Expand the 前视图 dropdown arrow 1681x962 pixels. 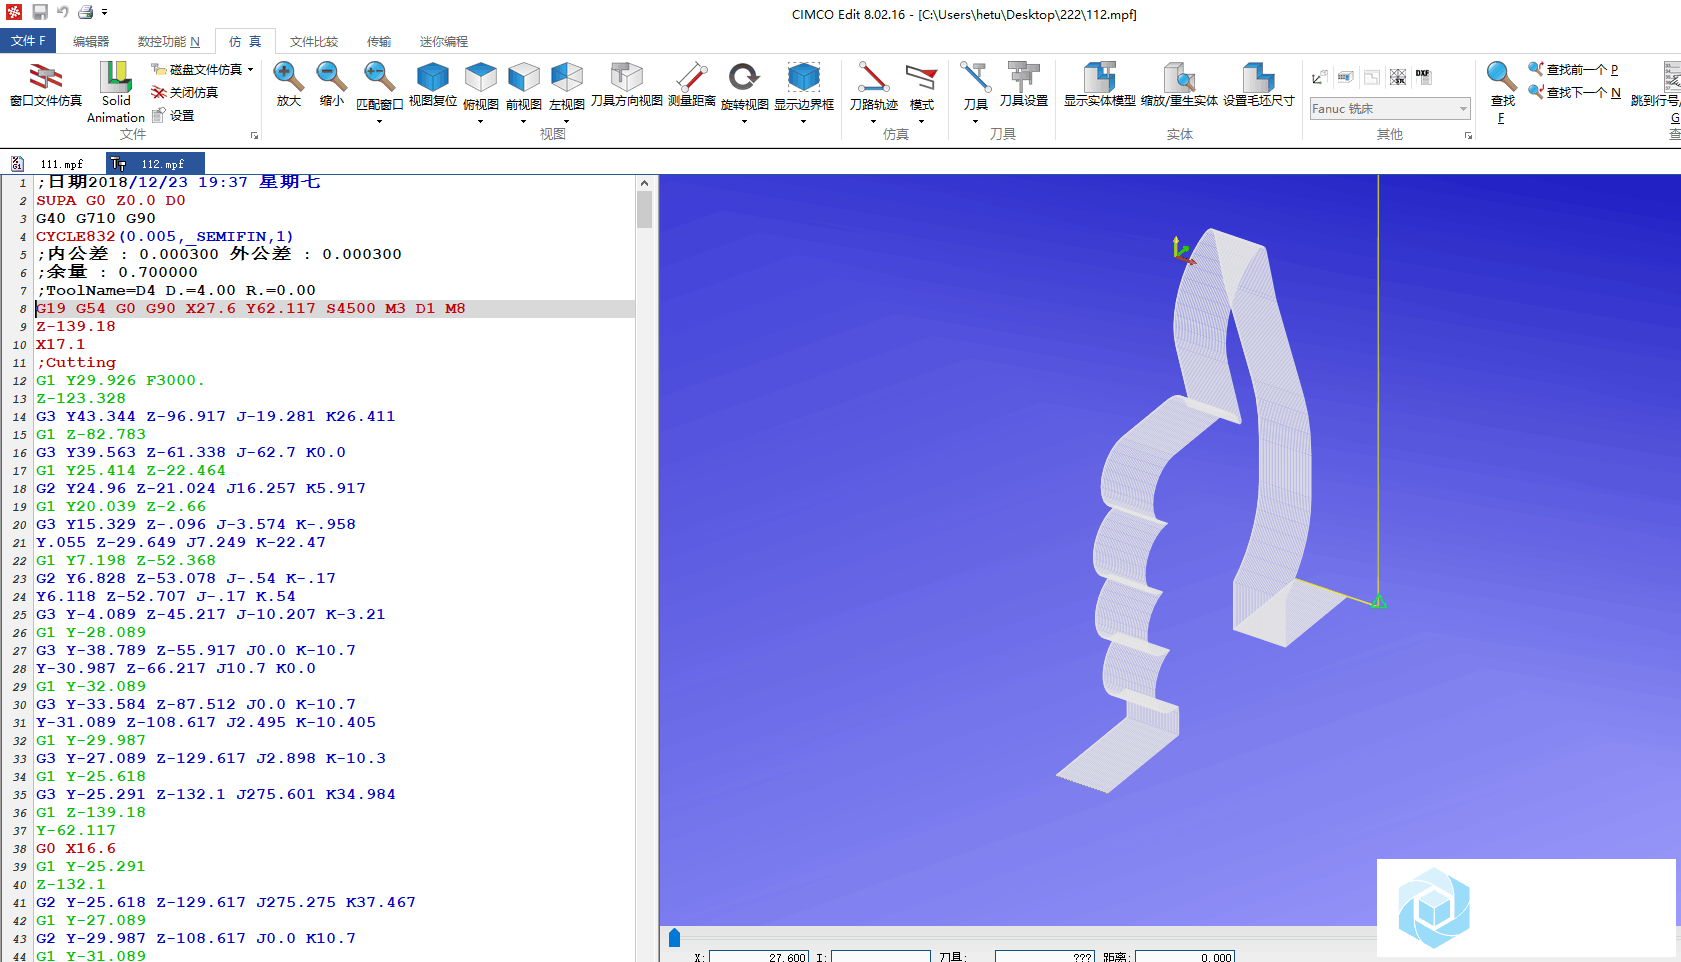pos(524,121)
